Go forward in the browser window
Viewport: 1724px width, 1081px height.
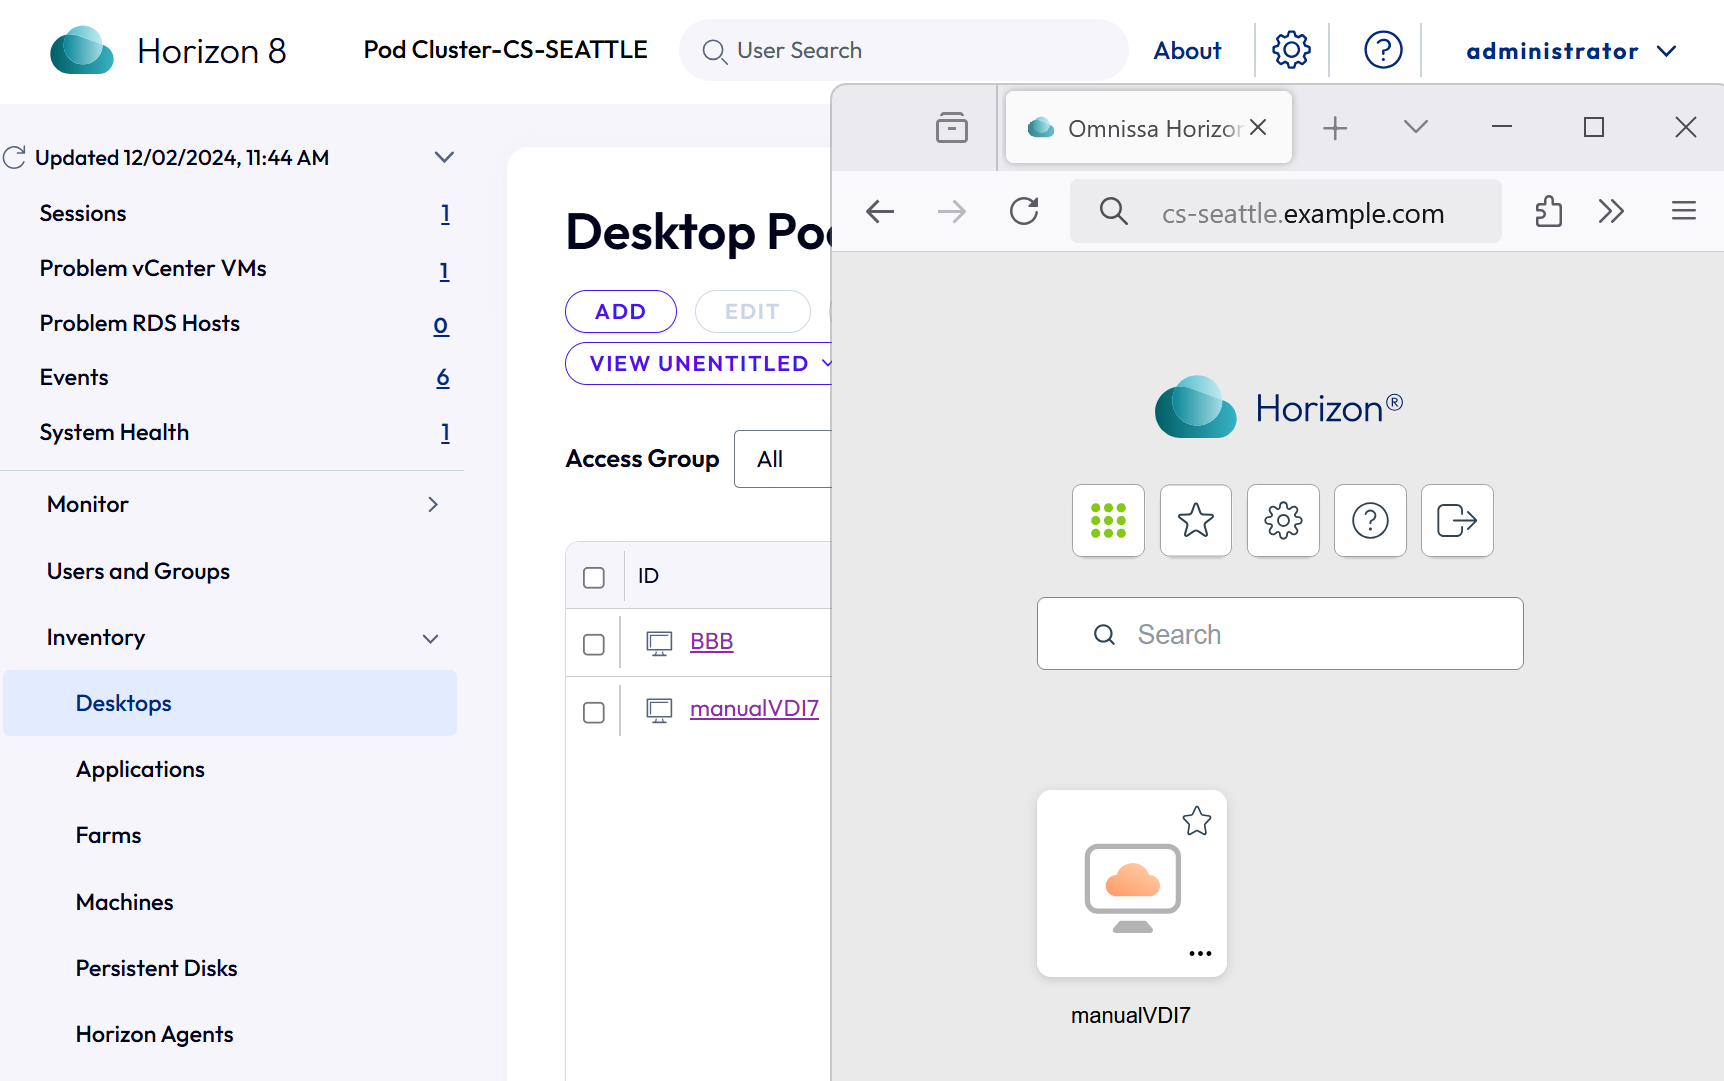952,212
